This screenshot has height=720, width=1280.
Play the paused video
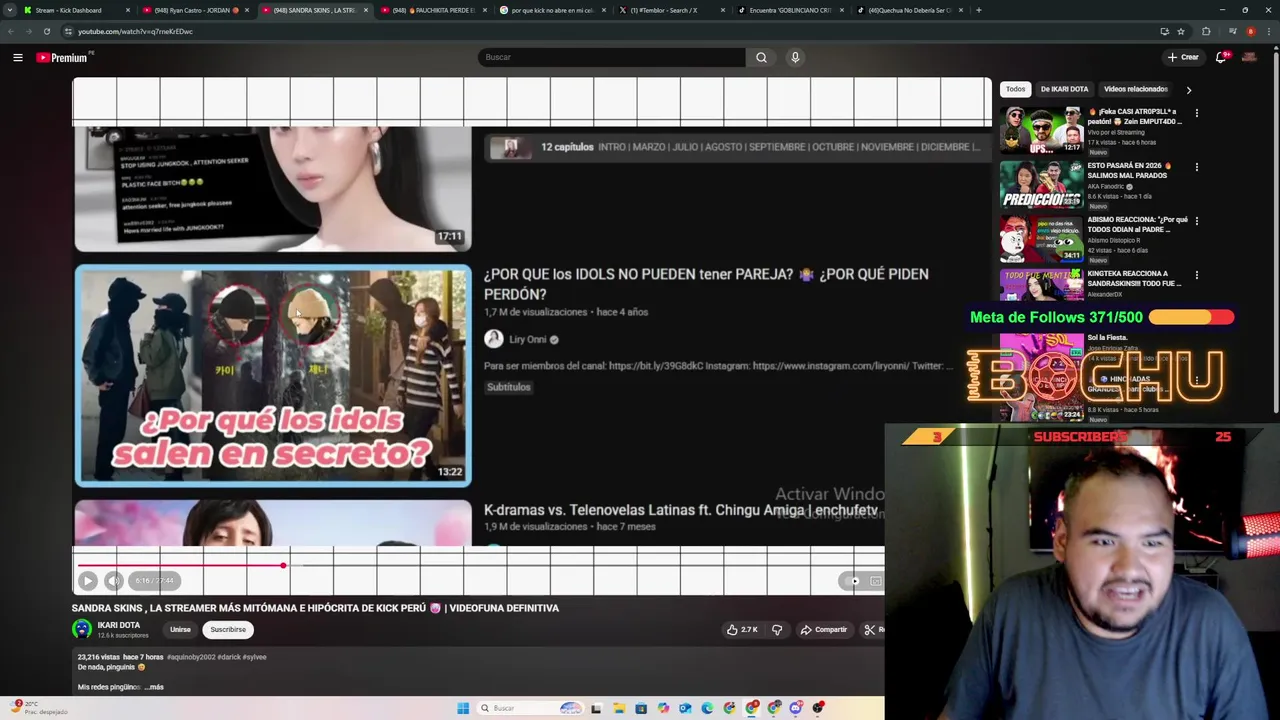point(87,581)
